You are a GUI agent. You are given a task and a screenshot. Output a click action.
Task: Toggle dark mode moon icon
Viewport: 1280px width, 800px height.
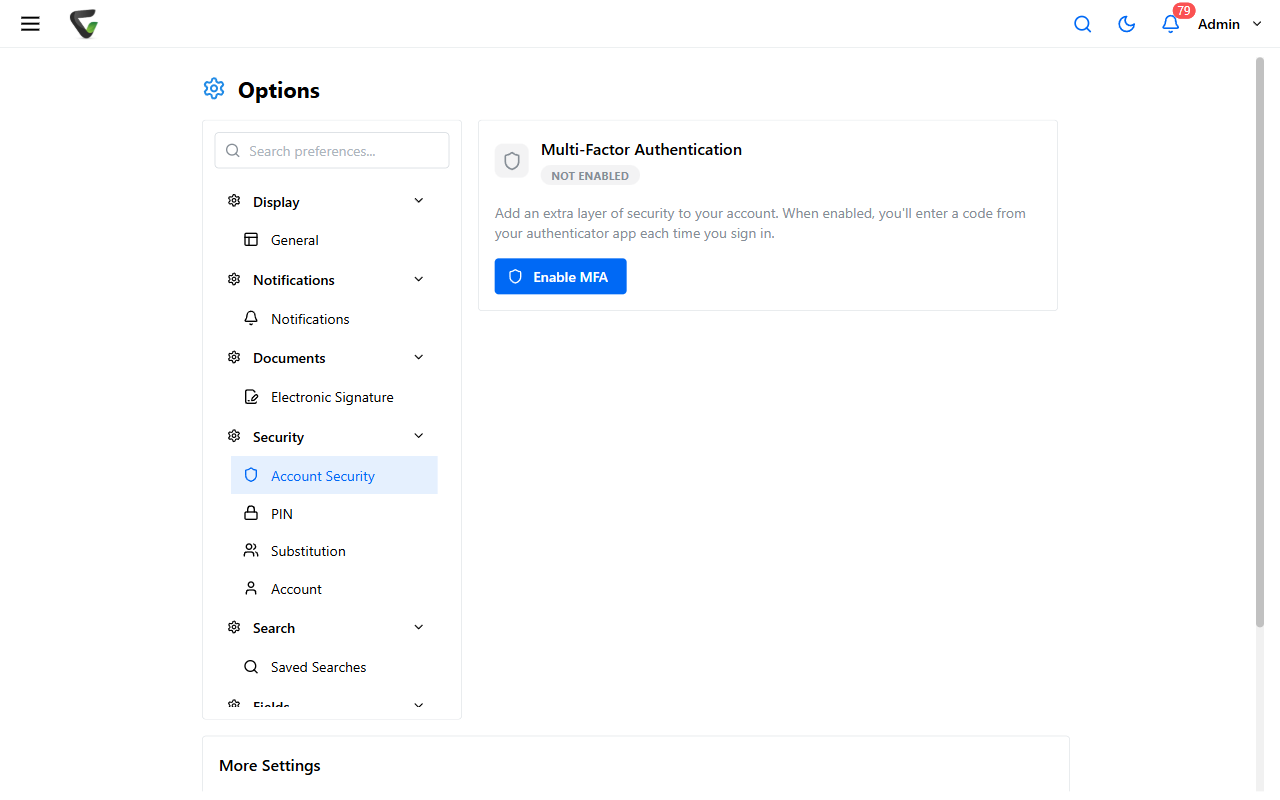1126,24
